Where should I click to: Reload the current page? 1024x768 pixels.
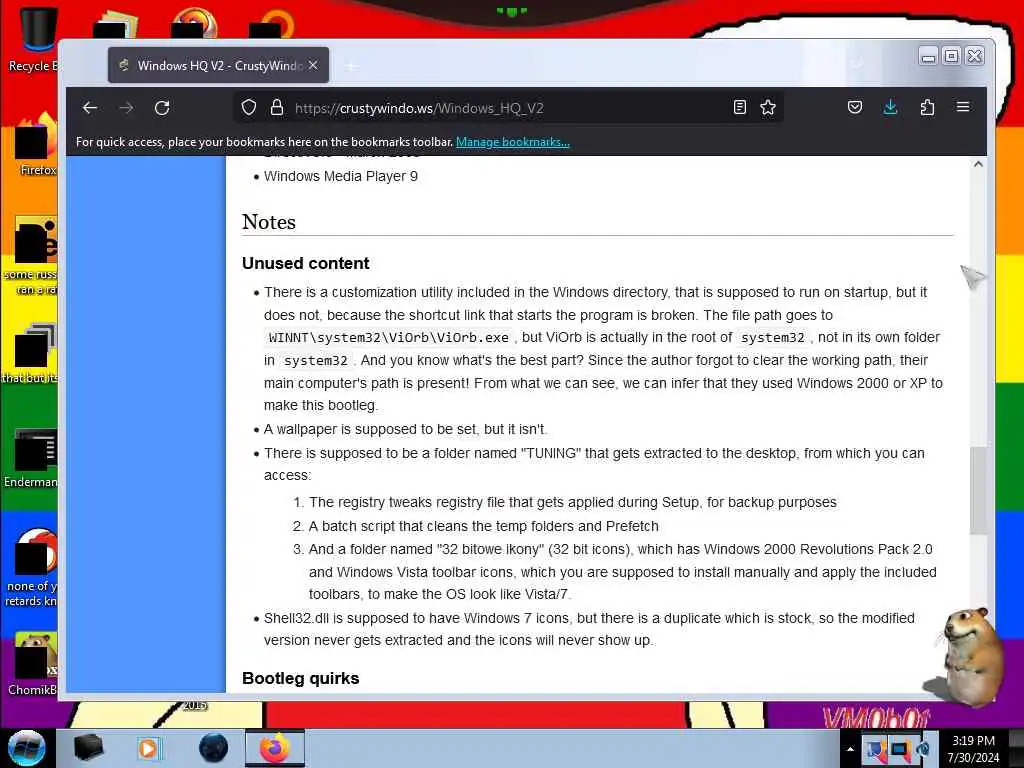coord(163,108)
